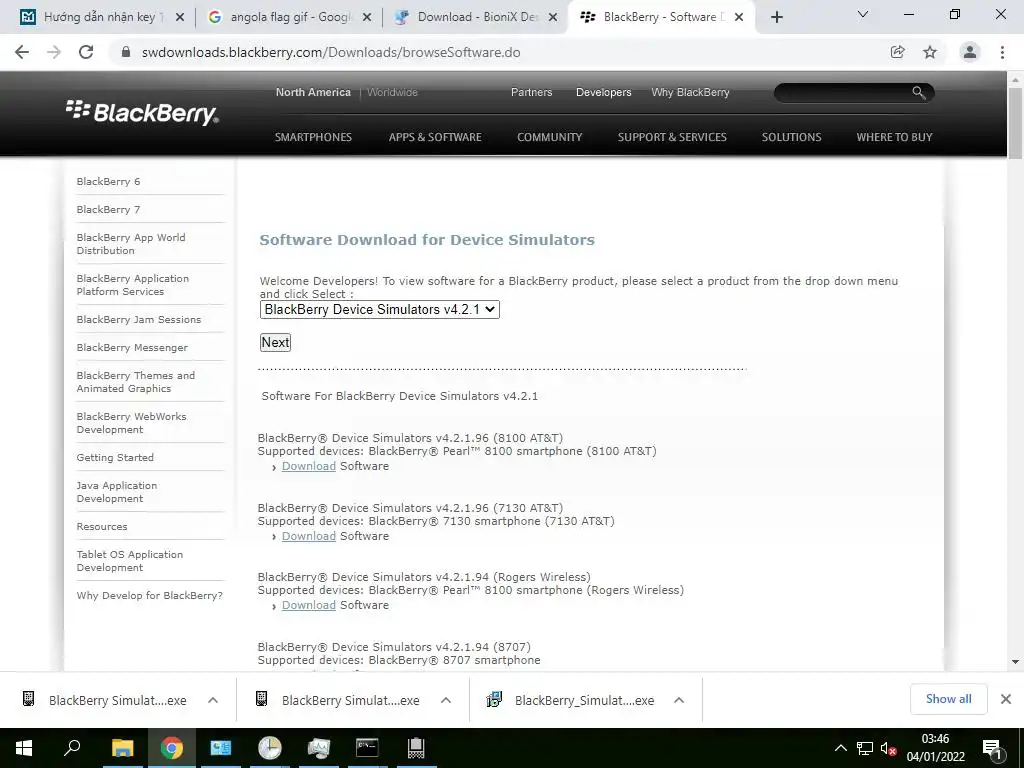The height and width of the screenshot is (768, 1024).
Task: Expand options for first downloaded exe
Action: (x=213, y=700)
